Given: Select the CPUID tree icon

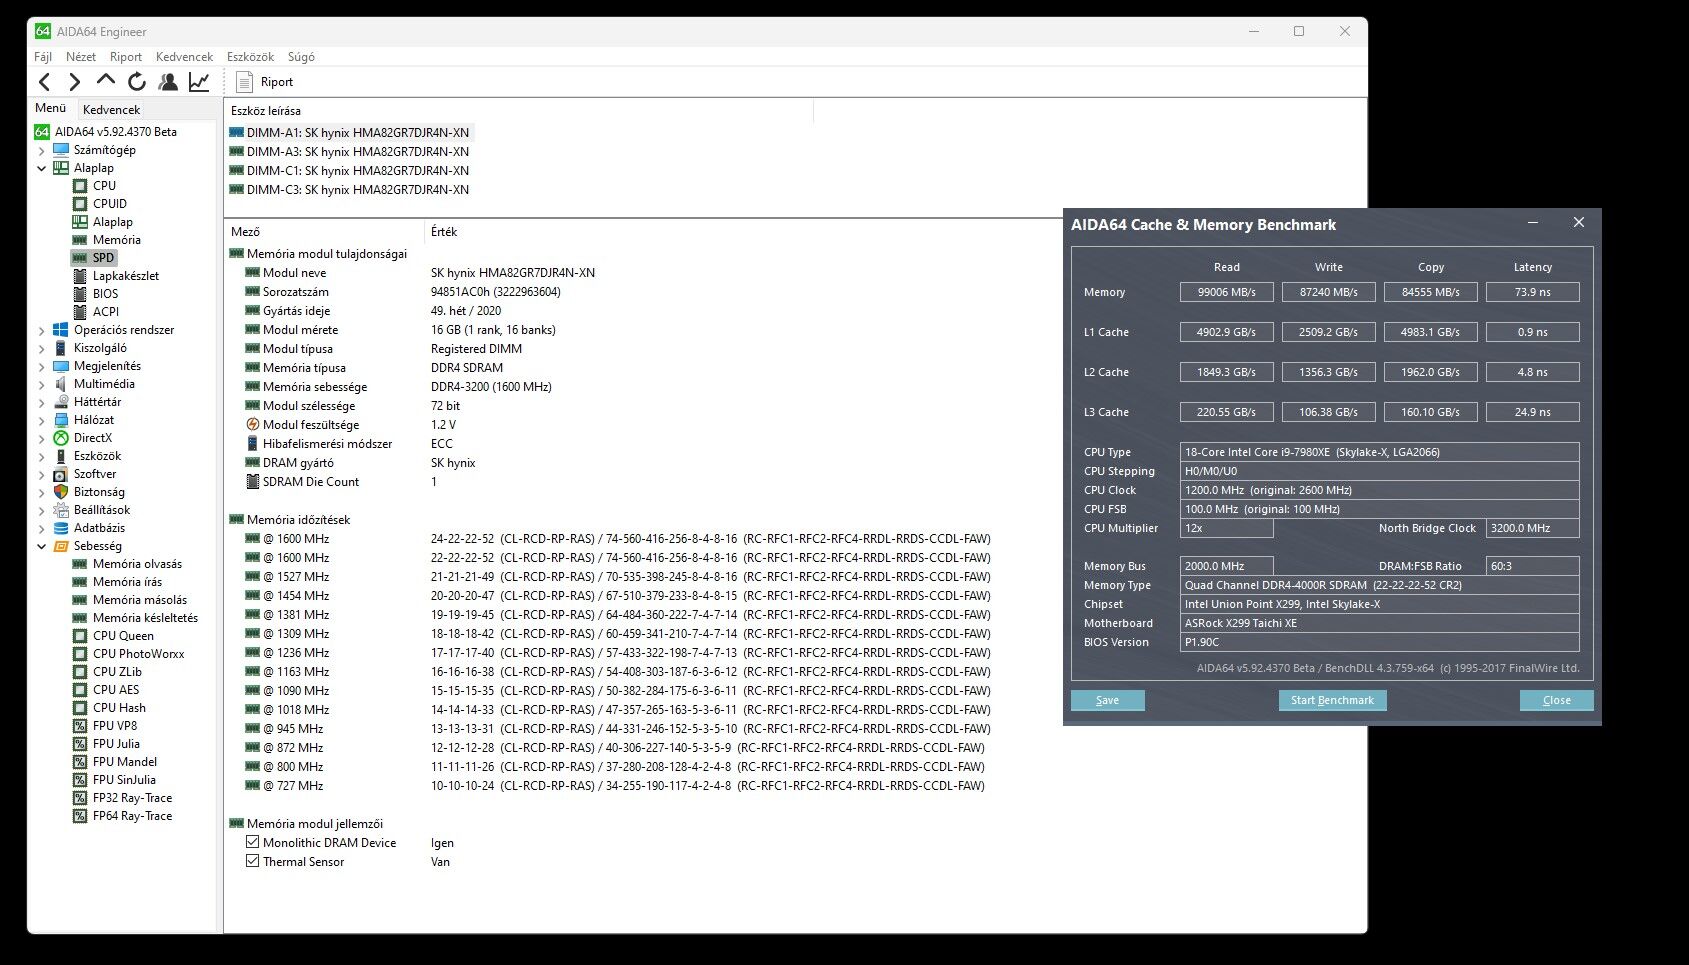Looking at the screenshot, I should [x=80, y=204].
